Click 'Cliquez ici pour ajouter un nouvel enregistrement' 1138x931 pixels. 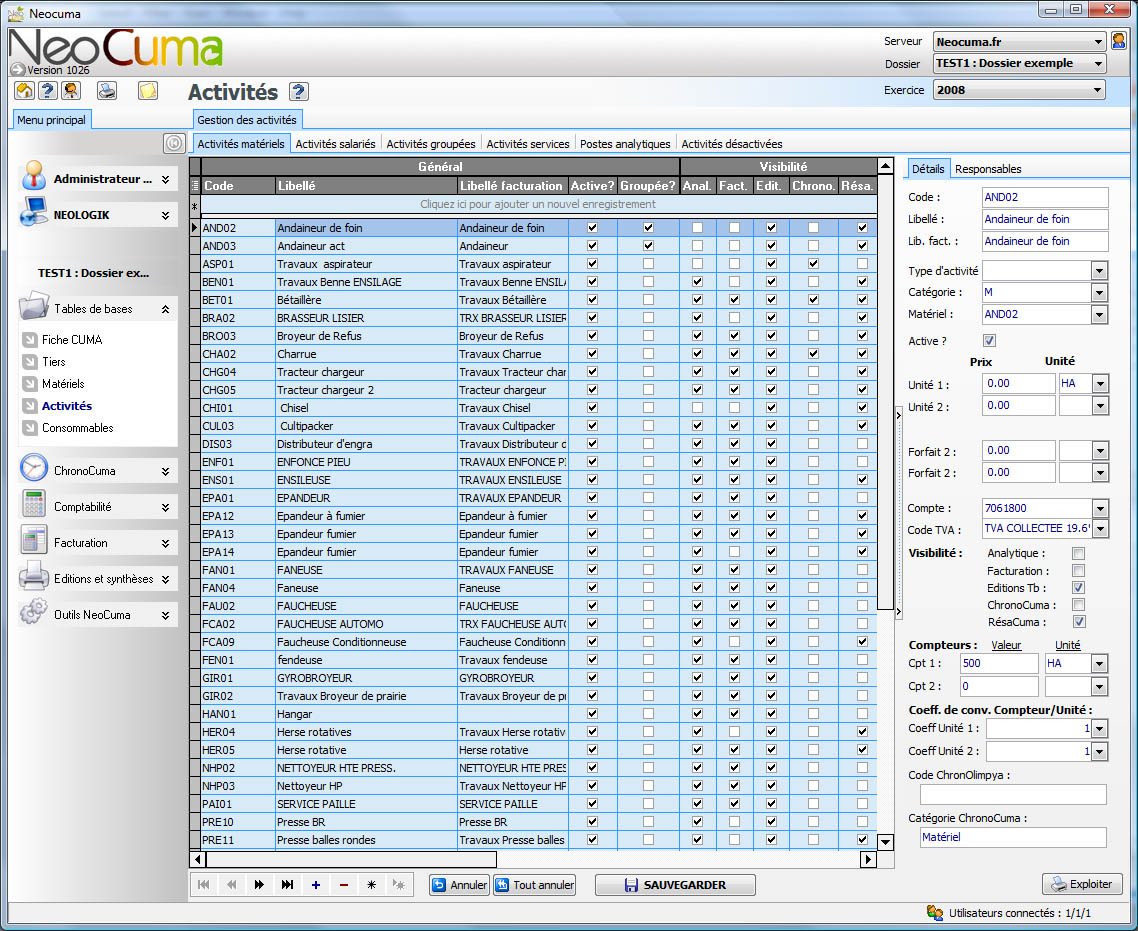(x=538, y=205)
